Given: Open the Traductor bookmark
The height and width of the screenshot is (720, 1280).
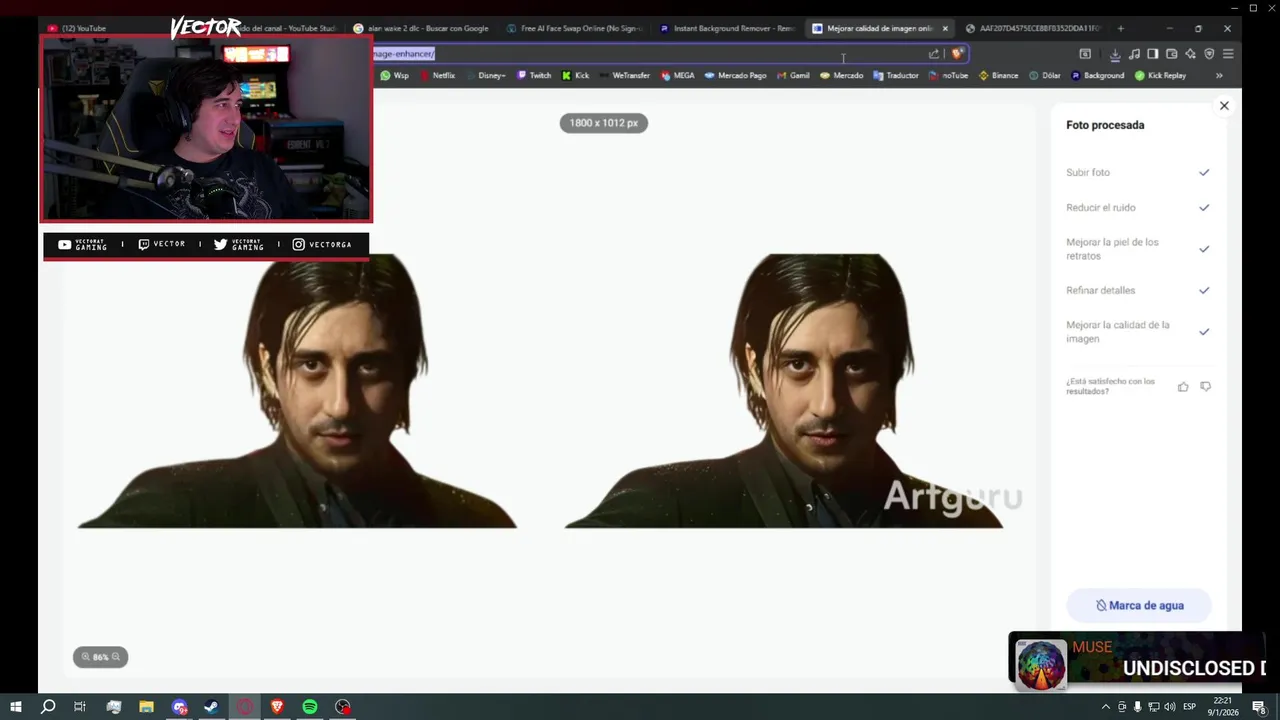Looking at the screenshot, I should 895,75.
